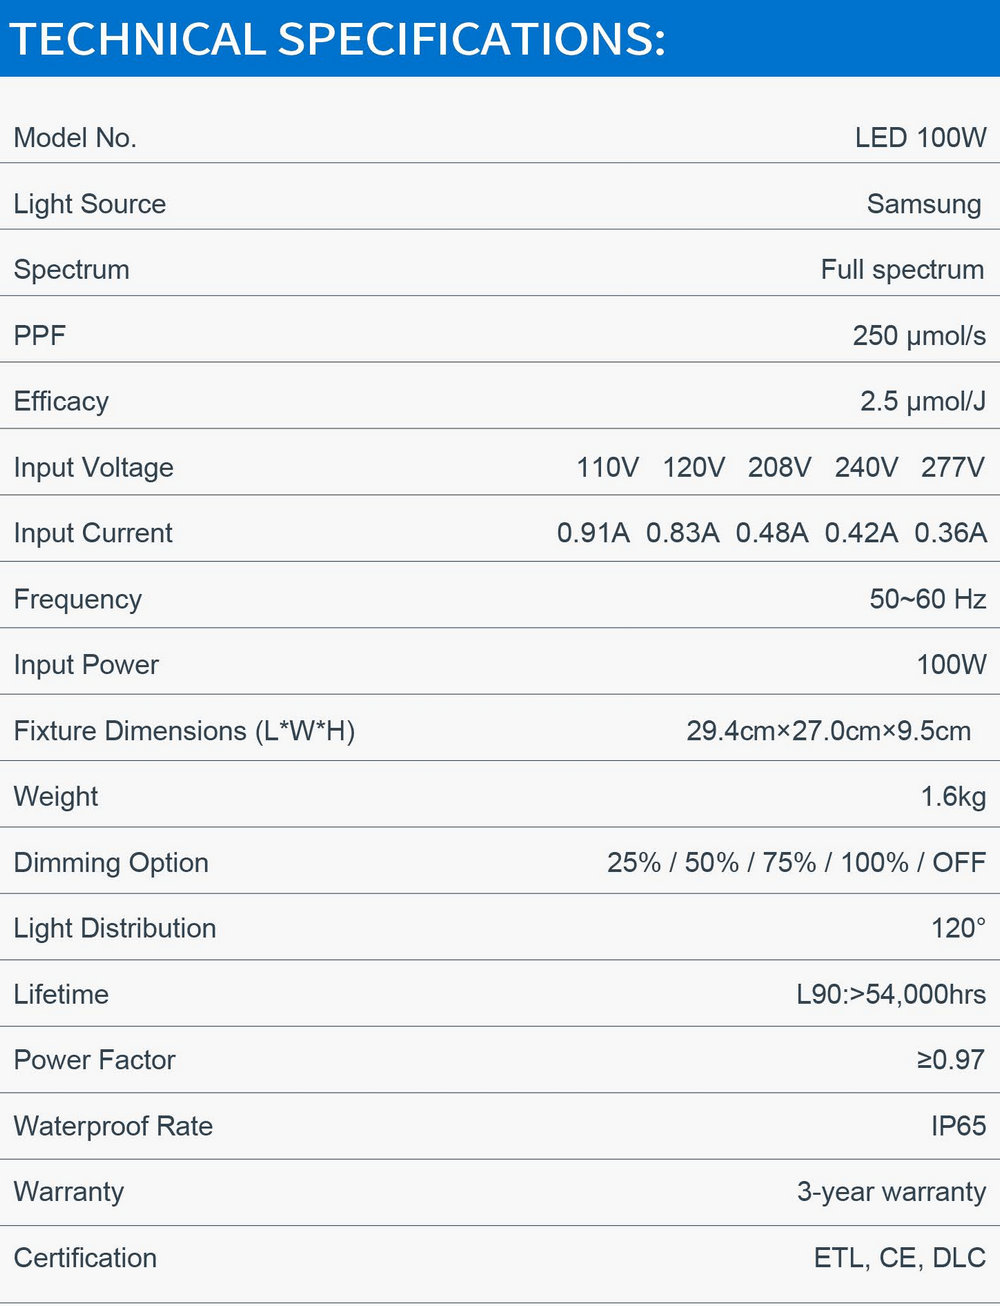Select the ETL, CE, DLC certification value

click(900, 1258)
